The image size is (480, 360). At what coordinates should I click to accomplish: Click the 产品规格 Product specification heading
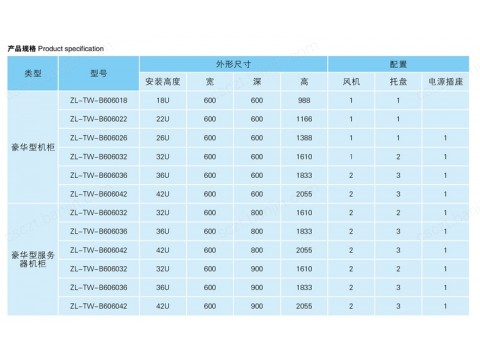tap(56, 49)
